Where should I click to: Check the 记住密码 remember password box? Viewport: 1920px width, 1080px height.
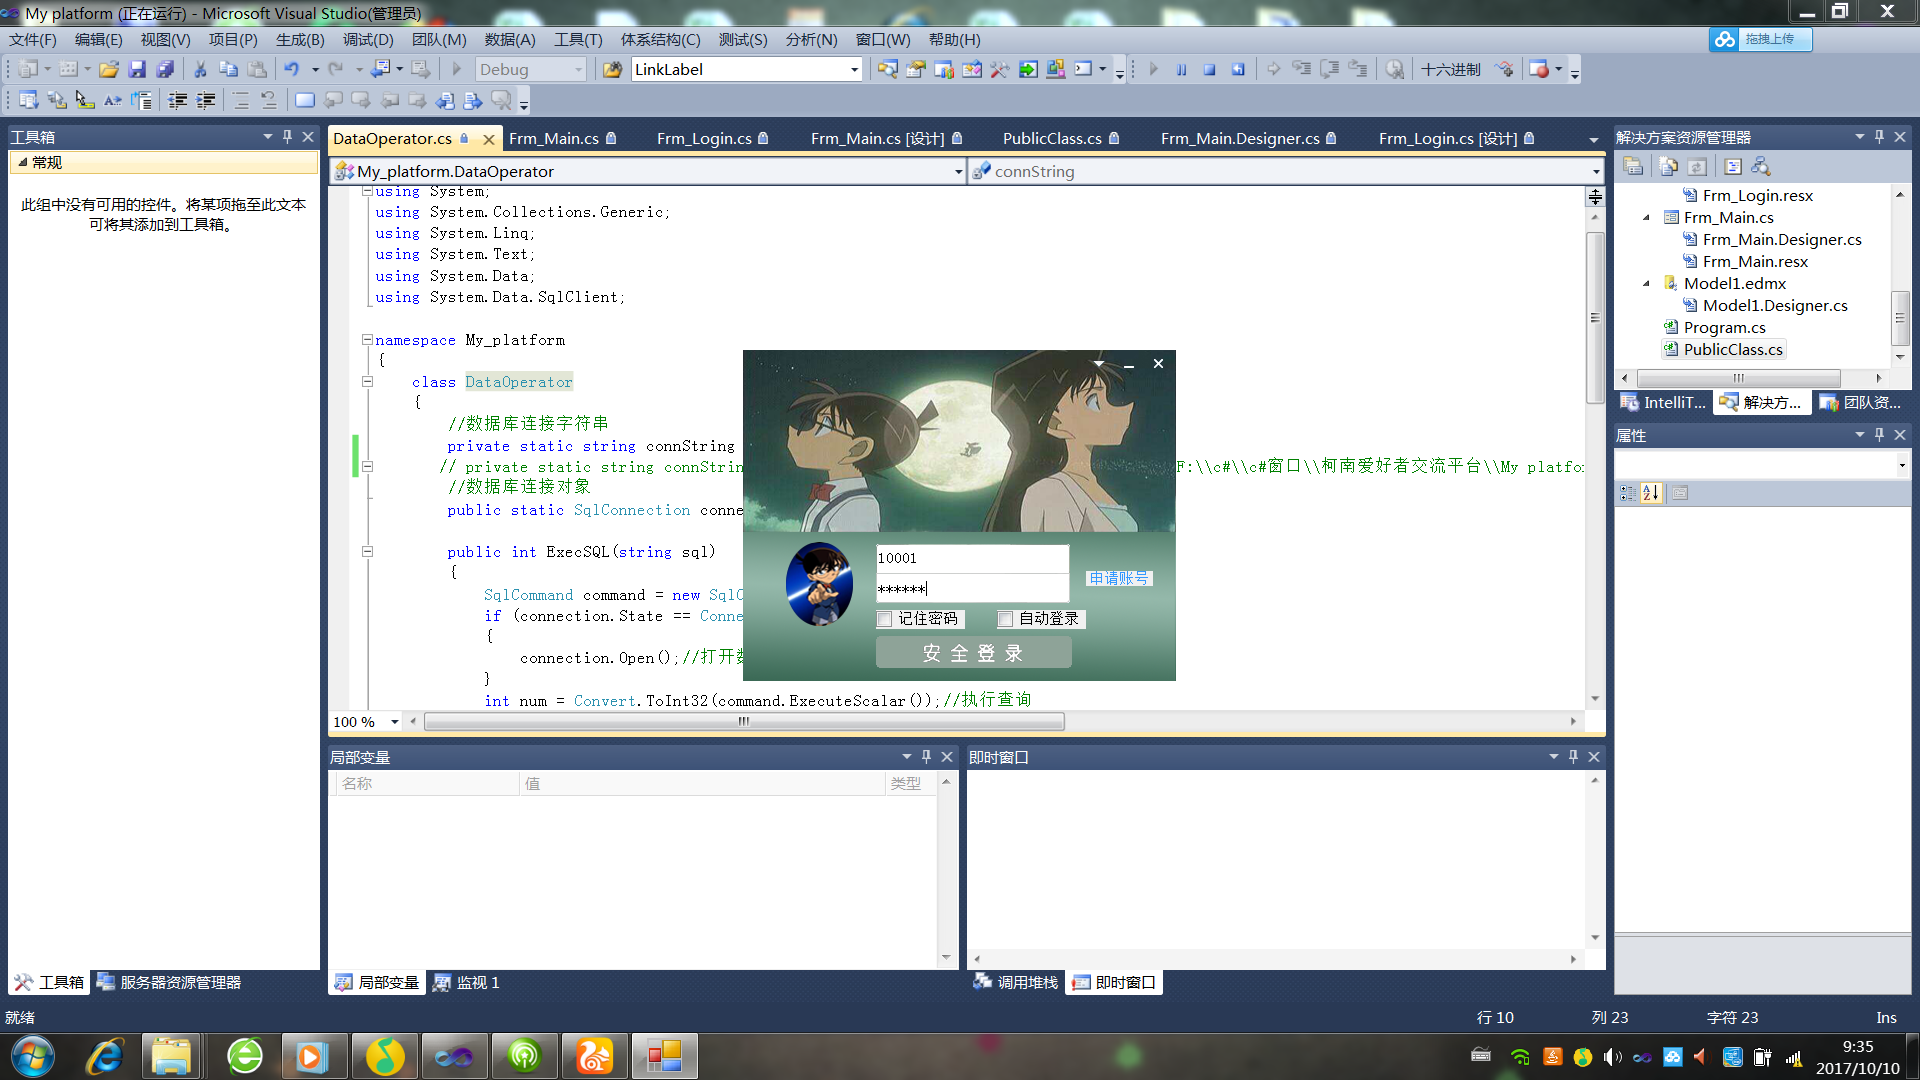pos(884,619)
